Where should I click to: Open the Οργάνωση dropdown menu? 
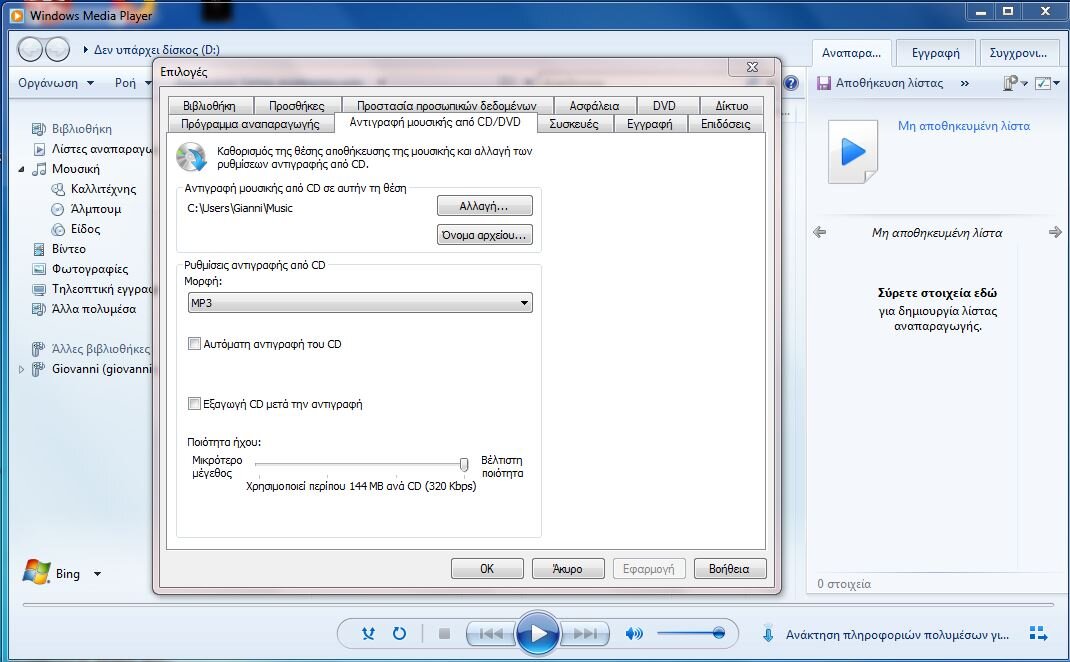tap(55, 83)
